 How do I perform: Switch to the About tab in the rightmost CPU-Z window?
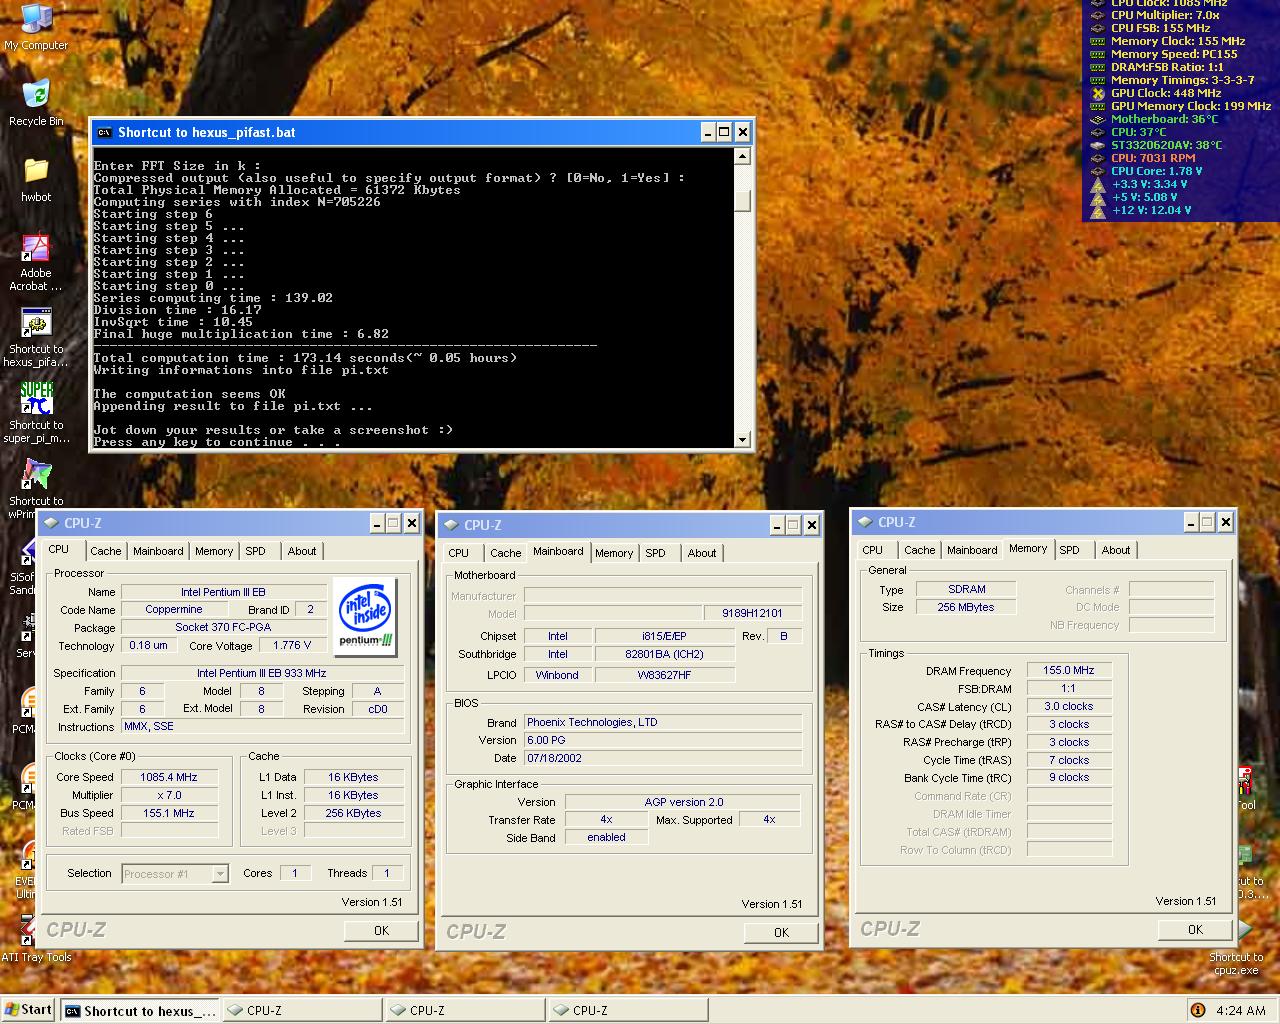tap(1116, 550)
